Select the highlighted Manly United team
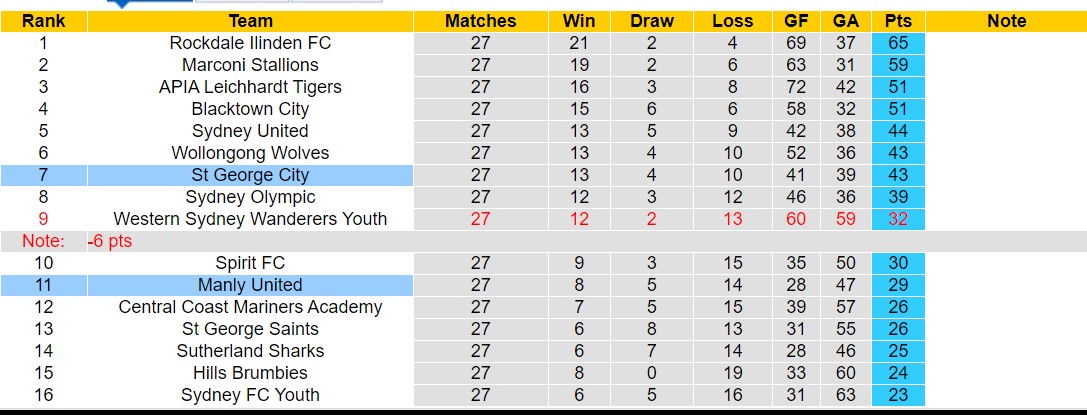Screen dimensions: 1087x415 click(250, 285)
